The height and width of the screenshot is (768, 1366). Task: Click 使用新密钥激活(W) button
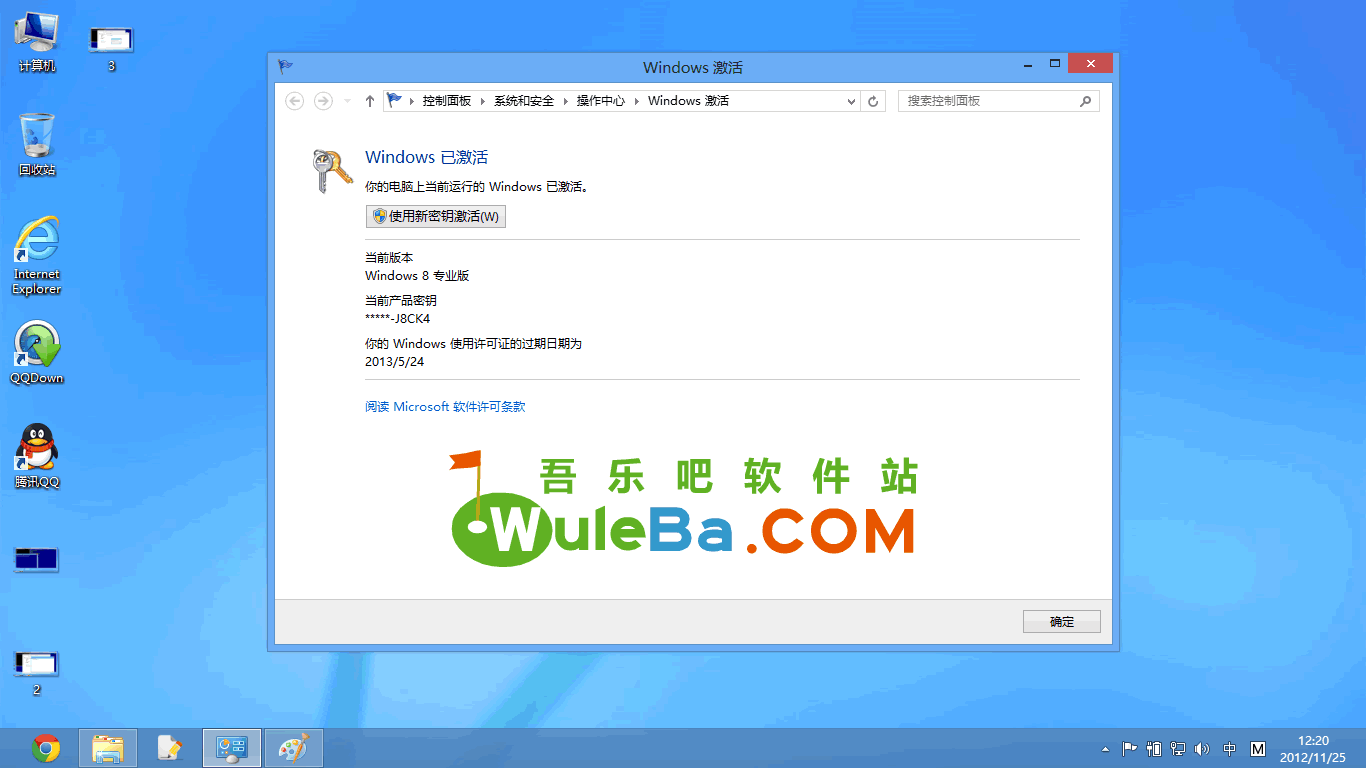point(435,216)
